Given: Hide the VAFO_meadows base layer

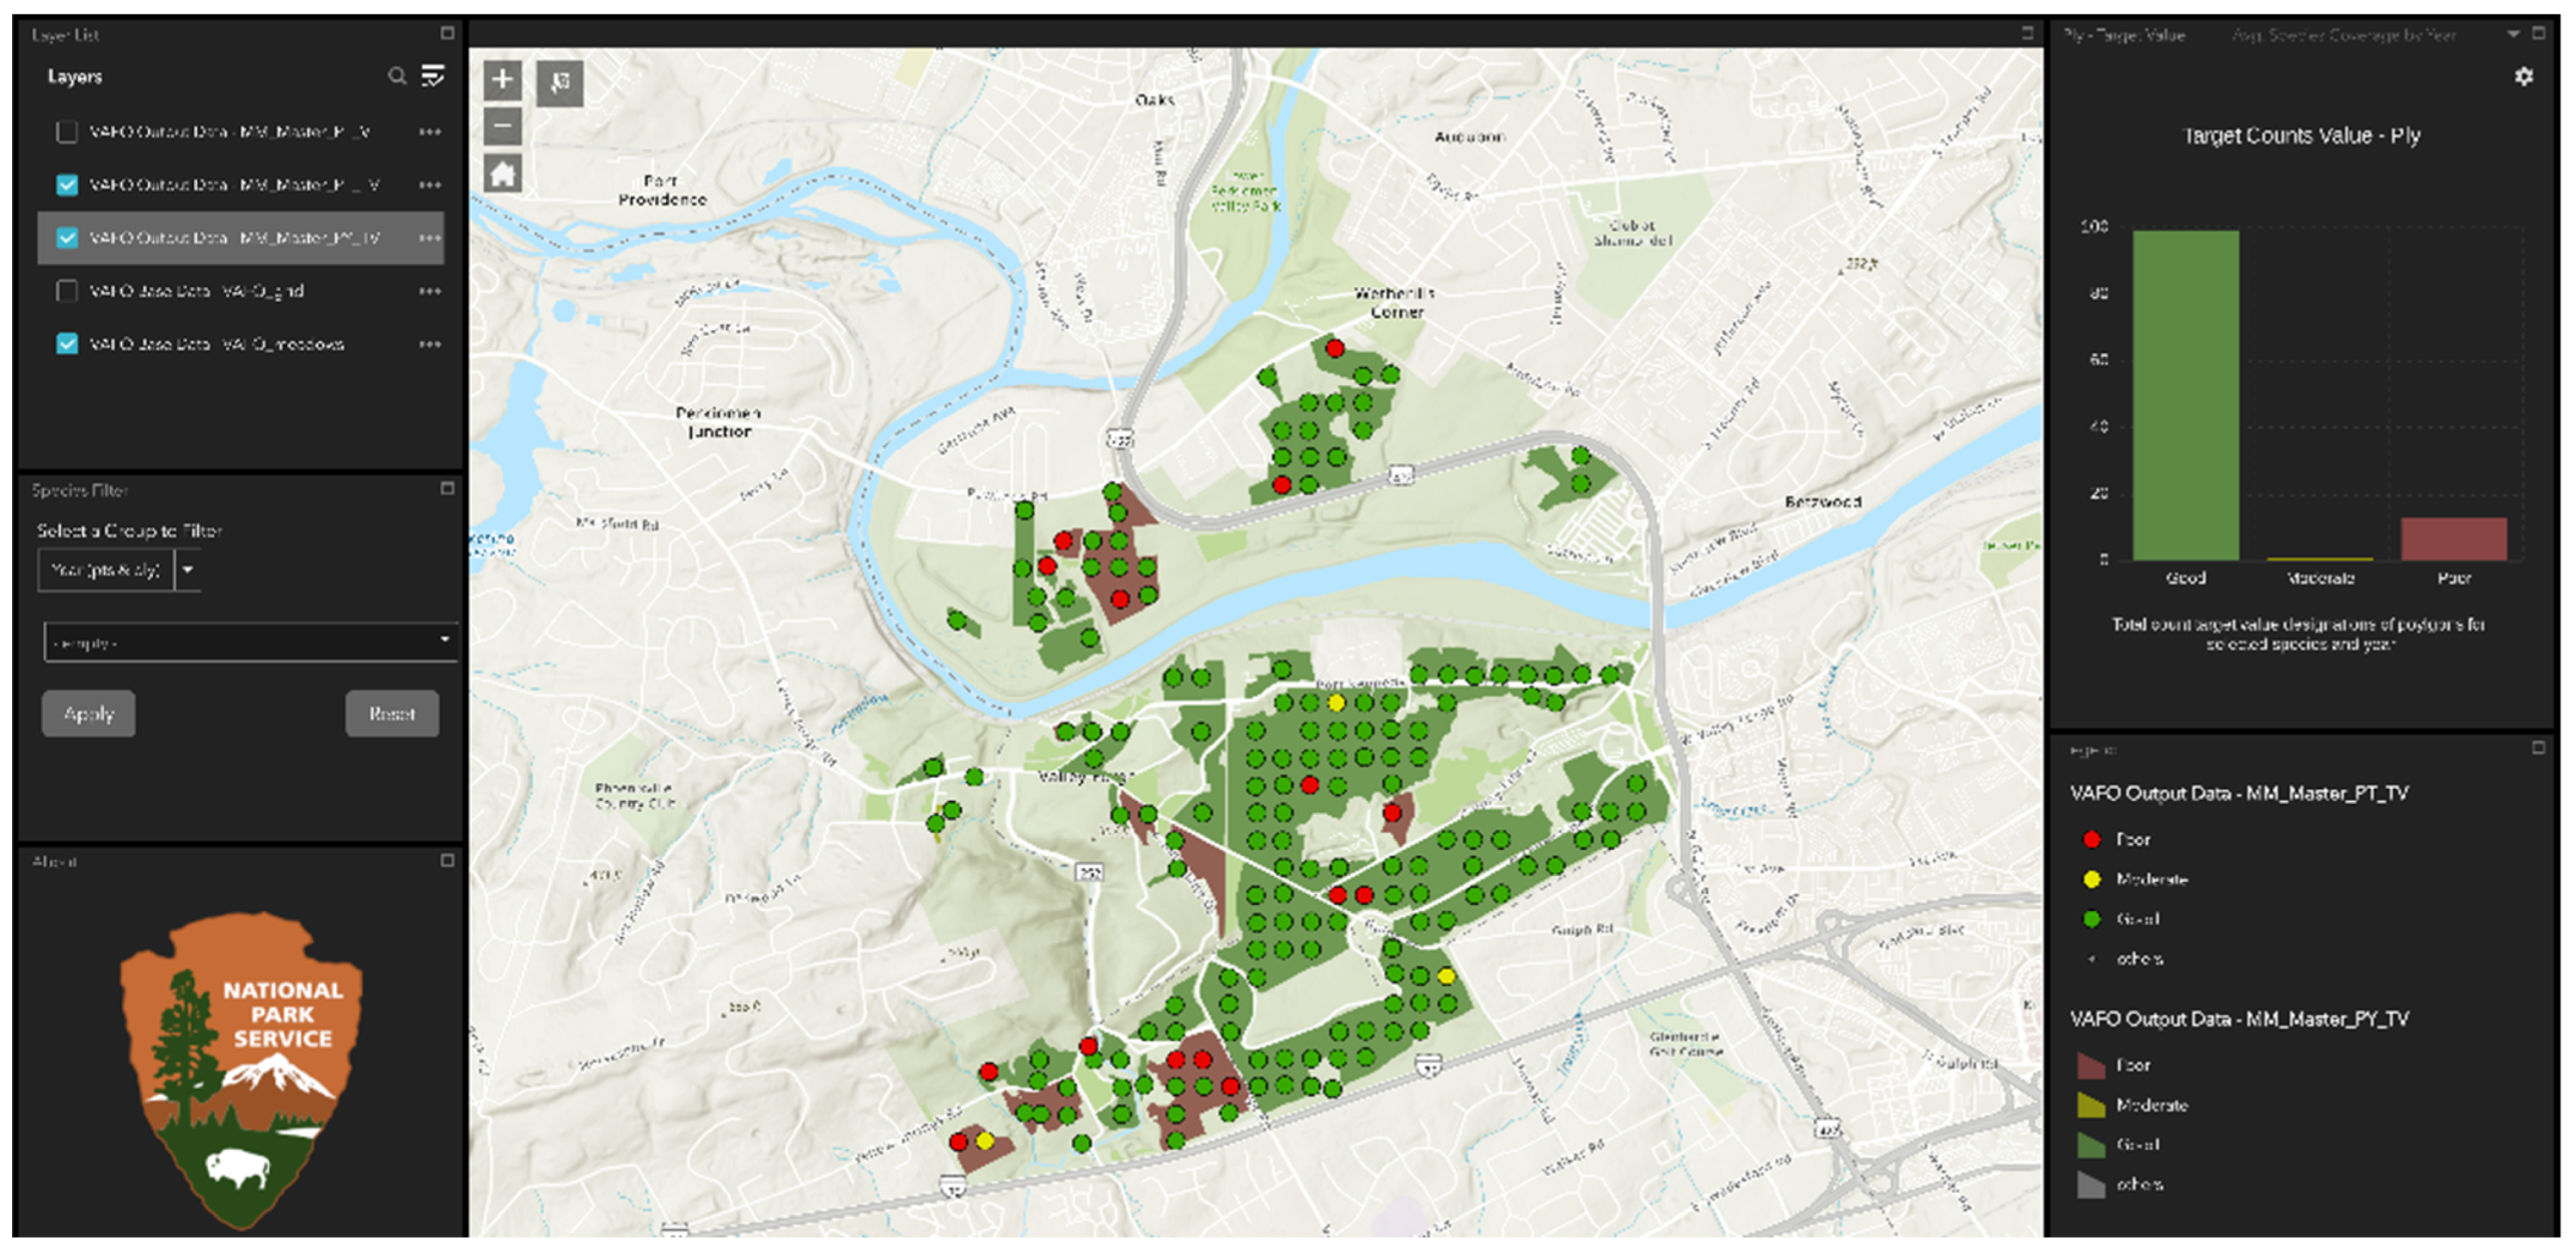Looking at the screenshot, I should click(x=67, y=344).
